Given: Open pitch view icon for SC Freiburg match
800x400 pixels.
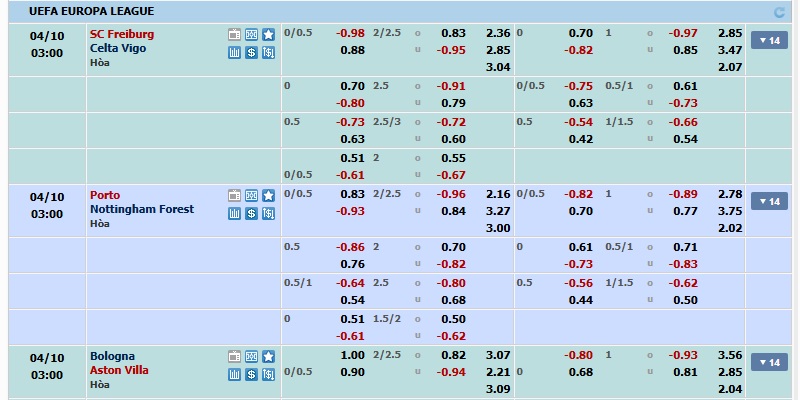Looking at the screenshot, I should (252, 35).
